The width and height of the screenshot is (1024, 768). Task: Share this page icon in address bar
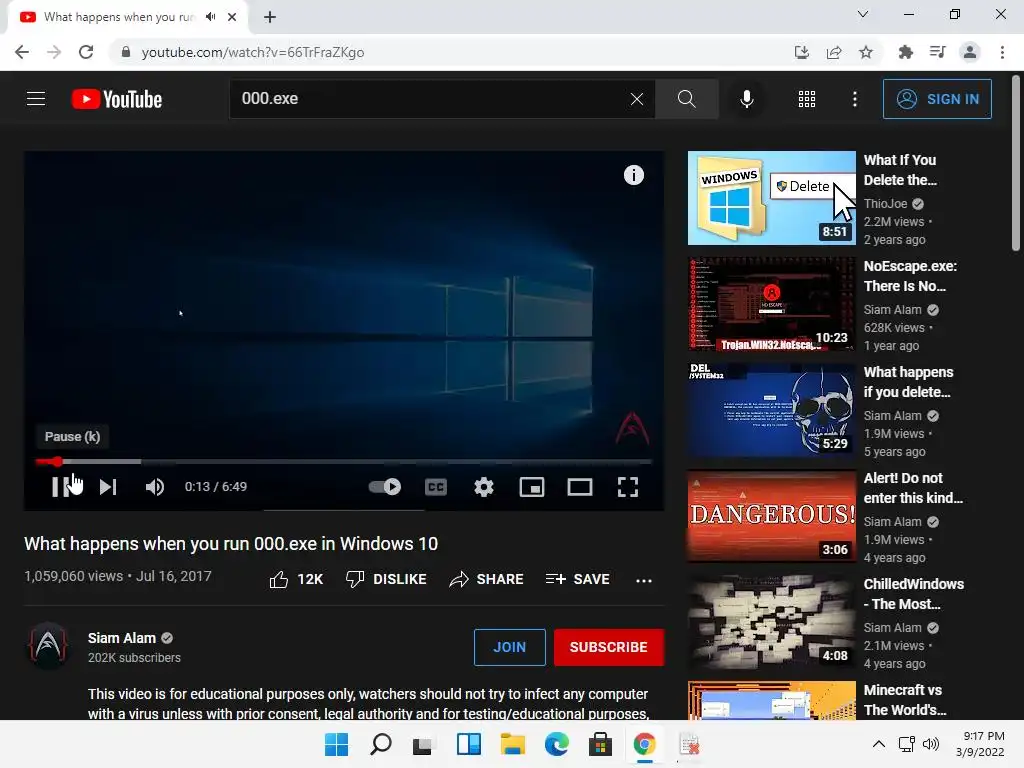pos(834,52)
